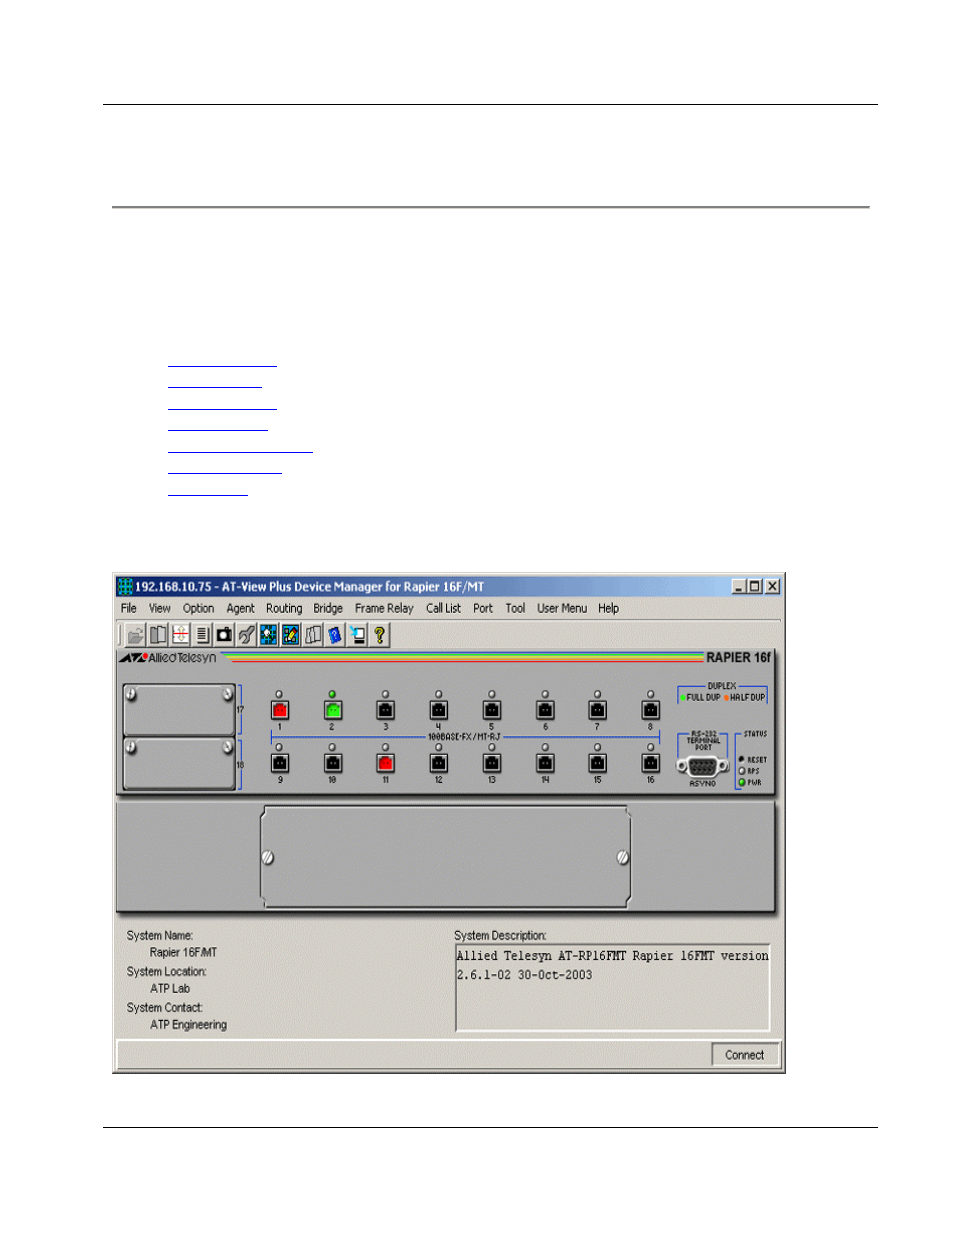Click the folded pages toolbar icon

[313, 635]
